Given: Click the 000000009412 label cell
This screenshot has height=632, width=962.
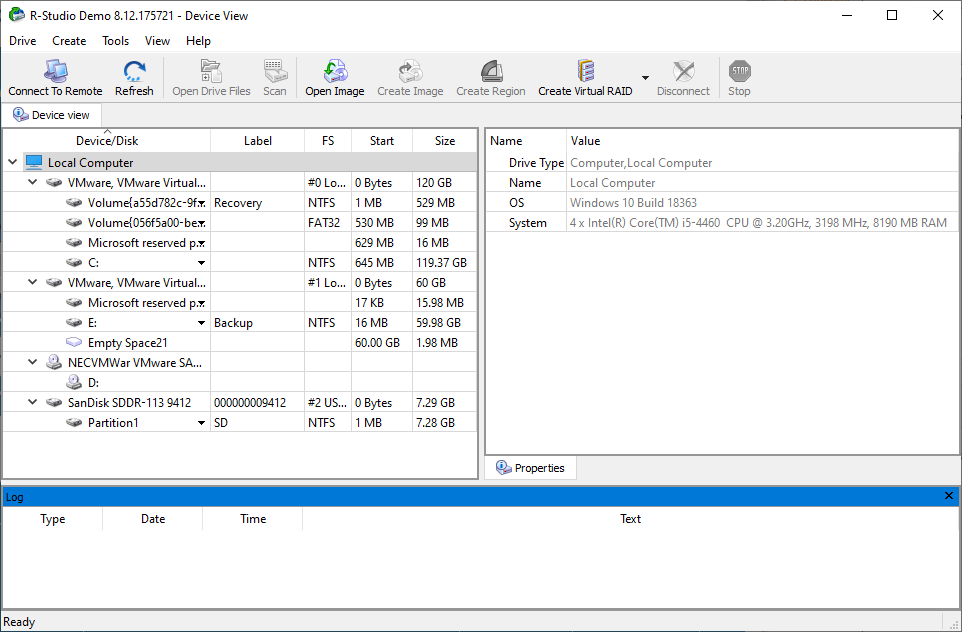Looking at the screenshot, I should (x=258, y=403).
